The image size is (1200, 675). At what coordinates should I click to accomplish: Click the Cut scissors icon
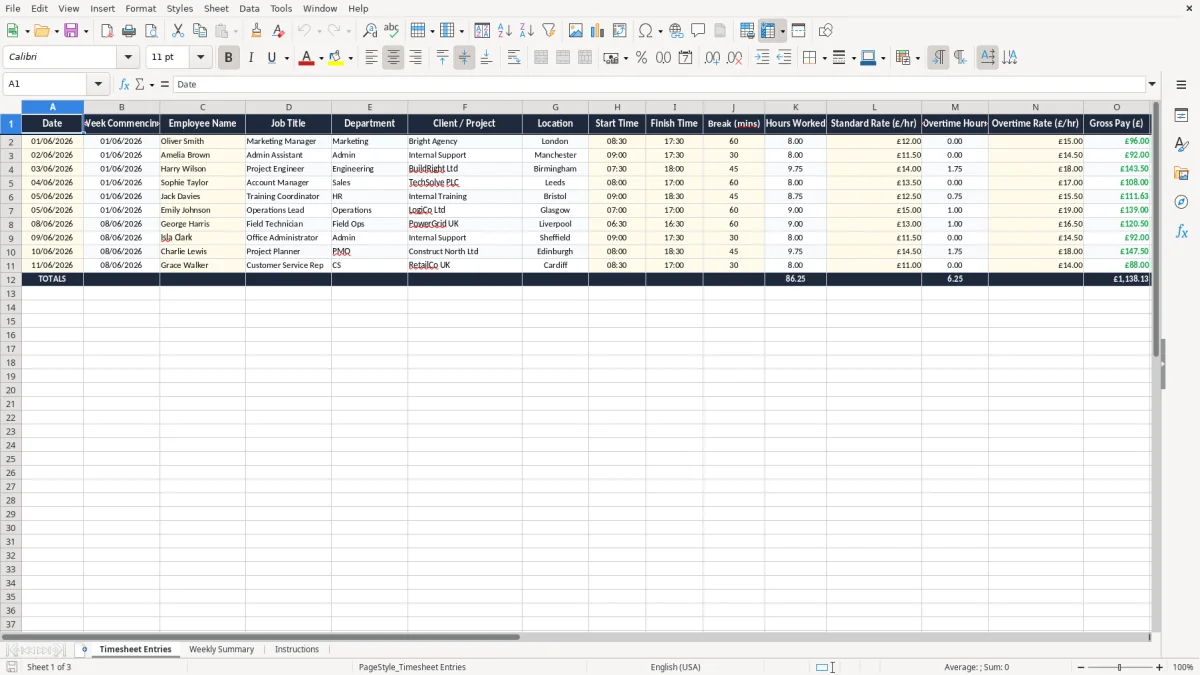178,31
